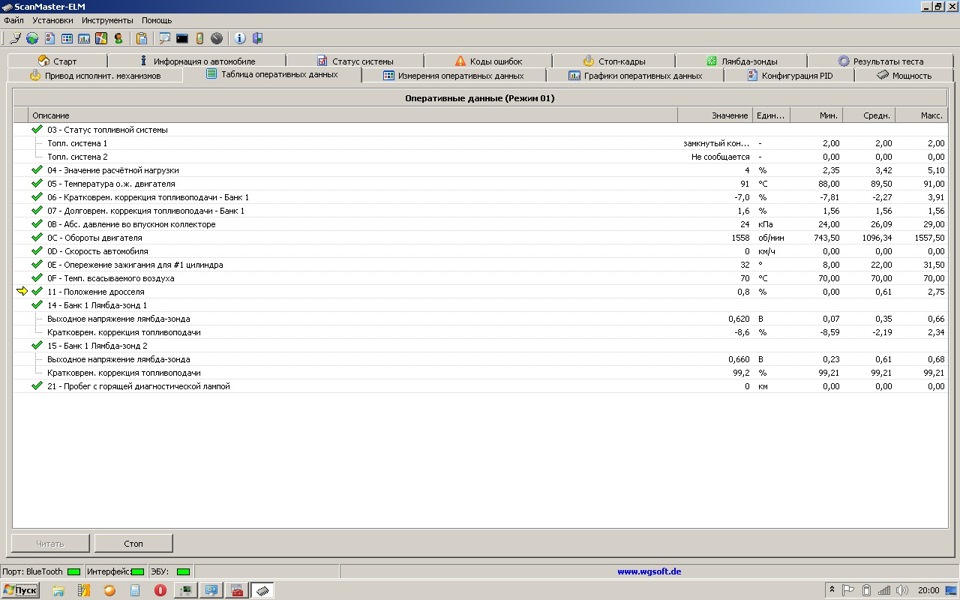Open the Инструменты menu
Image resolution: width=960 pixels, height=600 pixels.
pos(107,20)
